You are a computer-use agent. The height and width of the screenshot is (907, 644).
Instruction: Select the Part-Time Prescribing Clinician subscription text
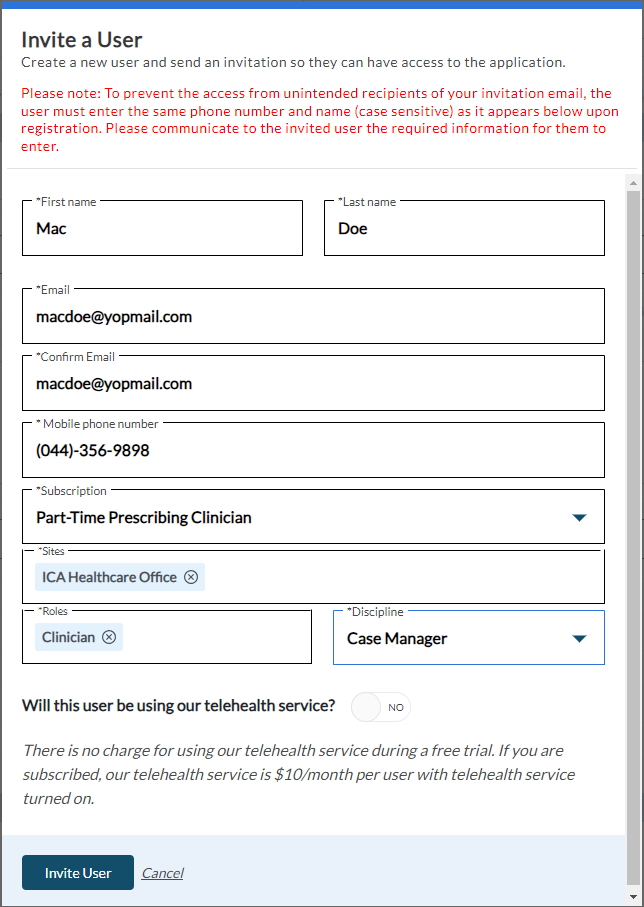click(144, 518)
